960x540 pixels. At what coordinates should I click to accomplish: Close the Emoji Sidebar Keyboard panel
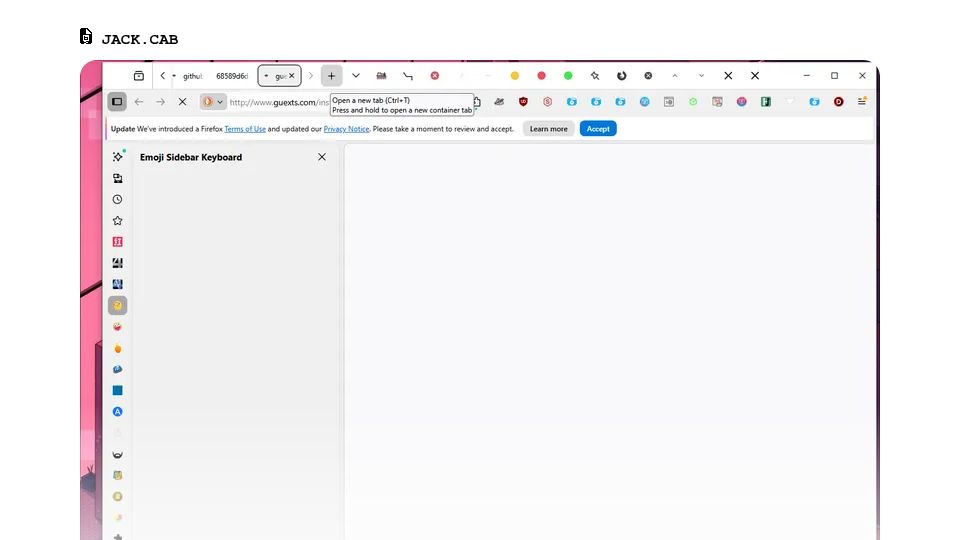(x=322, y=157)
